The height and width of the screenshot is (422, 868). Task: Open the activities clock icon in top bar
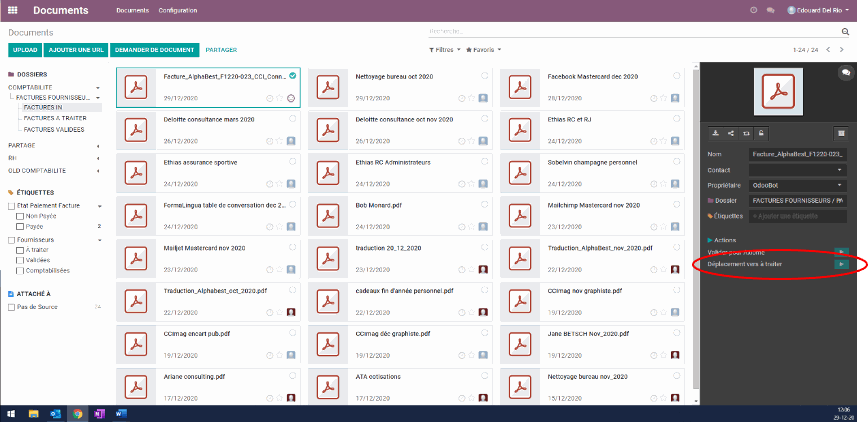(x=753, y=10)
